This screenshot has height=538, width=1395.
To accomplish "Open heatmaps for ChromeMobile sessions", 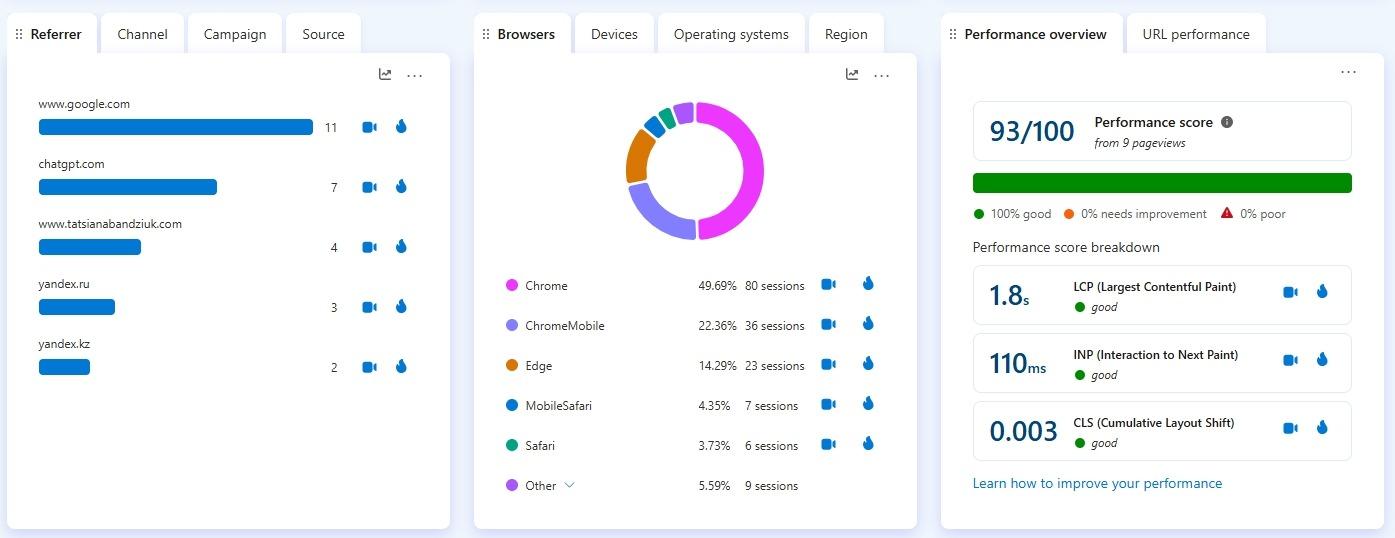I will (868, 324).
